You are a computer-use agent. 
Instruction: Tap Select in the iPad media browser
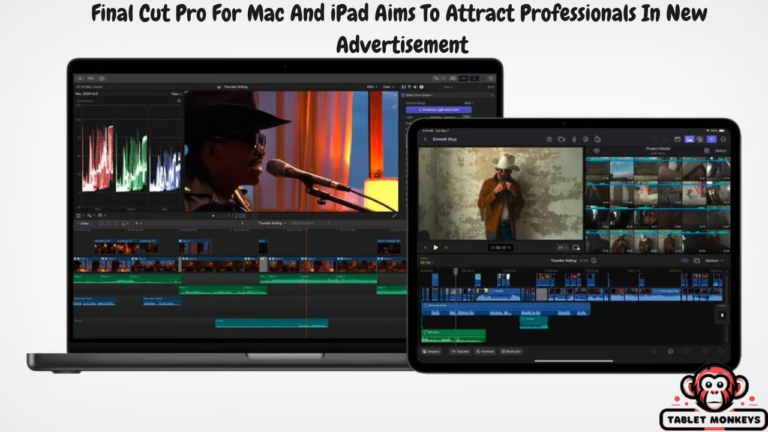[720, 151]
